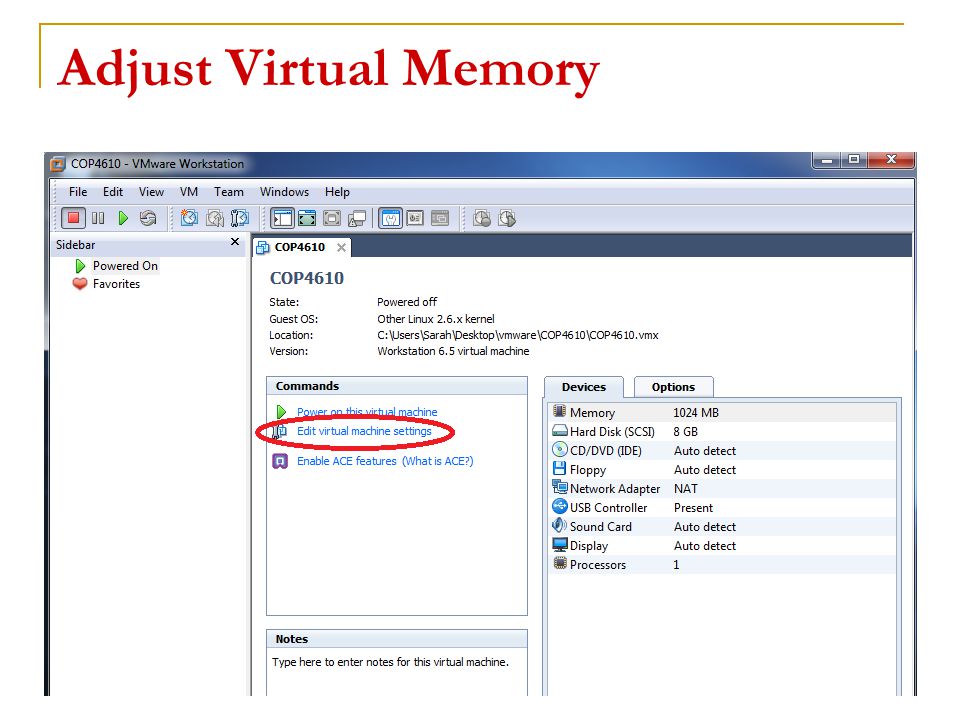Click the VMware Workstation title bar app icon
Screen dimensions: 960x720
point(58,163)
